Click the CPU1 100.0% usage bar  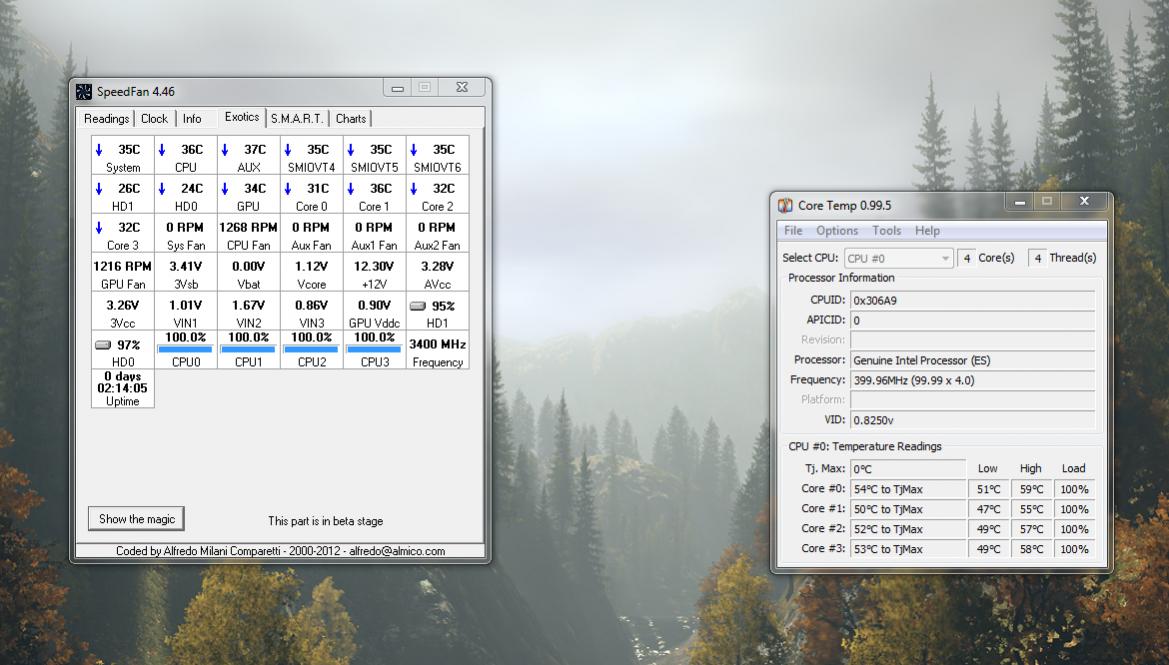pos(248,349)
